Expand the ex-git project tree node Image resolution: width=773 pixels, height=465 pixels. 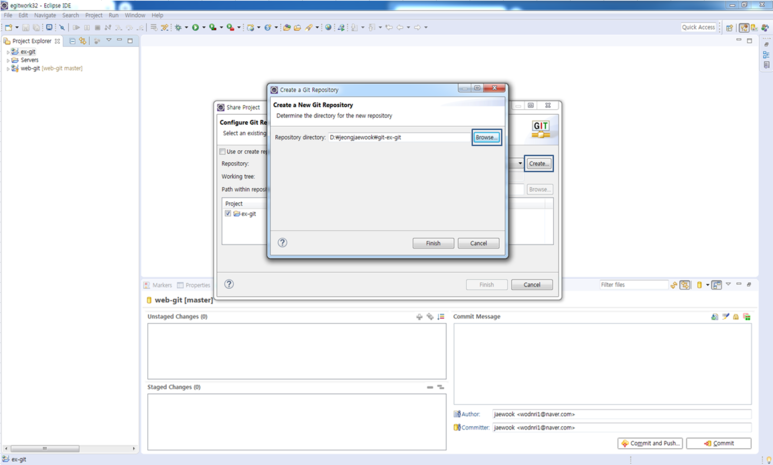point(7,52)
